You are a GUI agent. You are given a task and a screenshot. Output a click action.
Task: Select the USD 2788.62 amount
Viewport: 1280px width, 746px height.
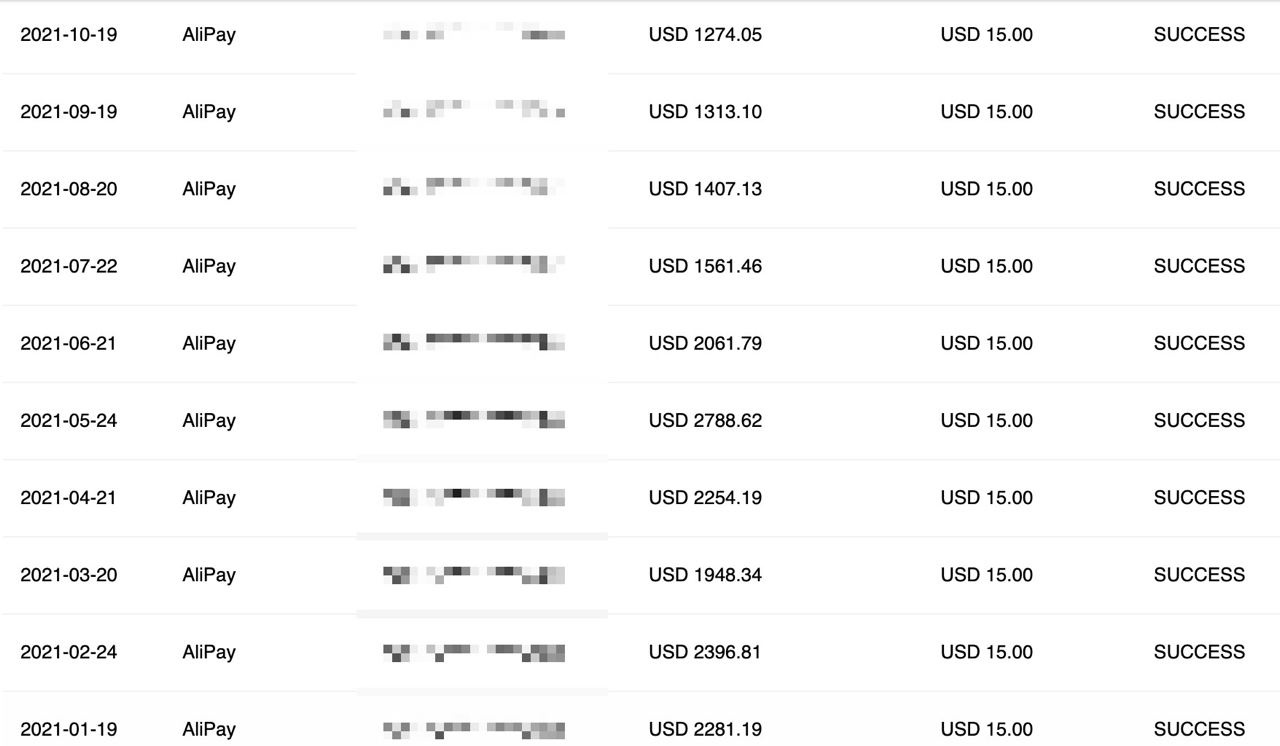click(x=705, y=420)
